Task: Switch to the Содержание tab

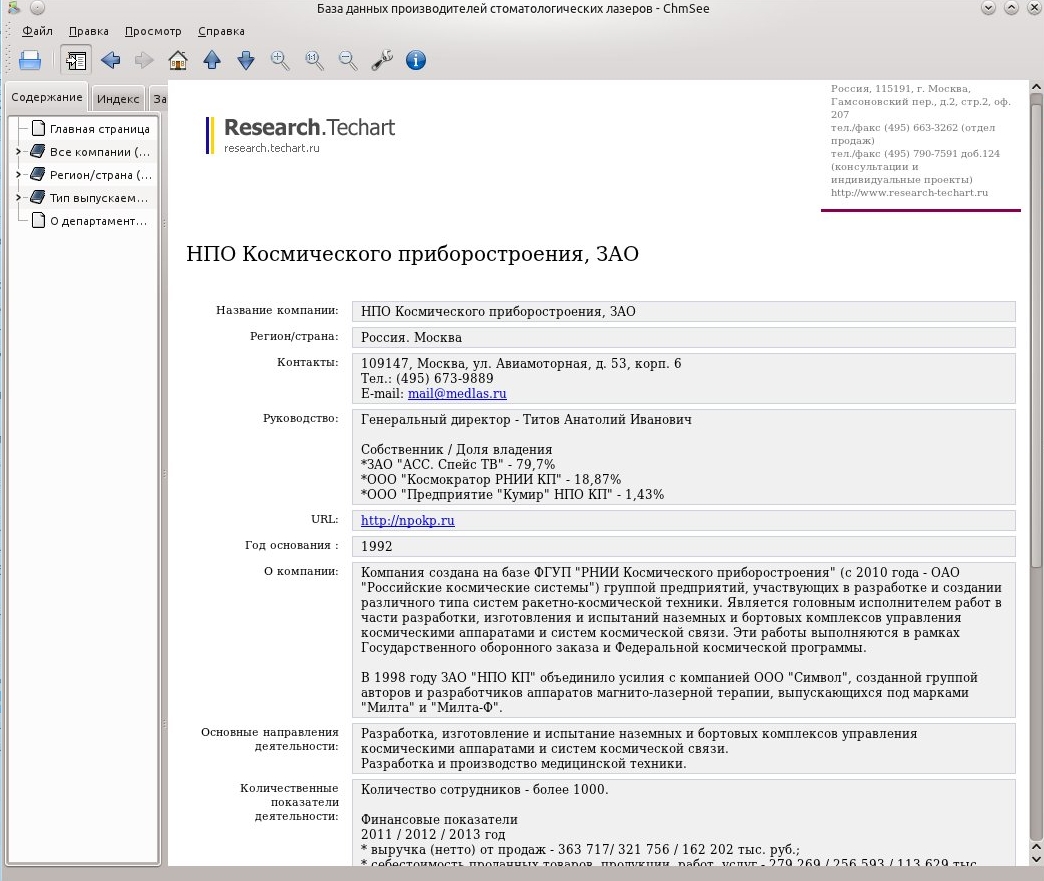Action: click(47, 97)
